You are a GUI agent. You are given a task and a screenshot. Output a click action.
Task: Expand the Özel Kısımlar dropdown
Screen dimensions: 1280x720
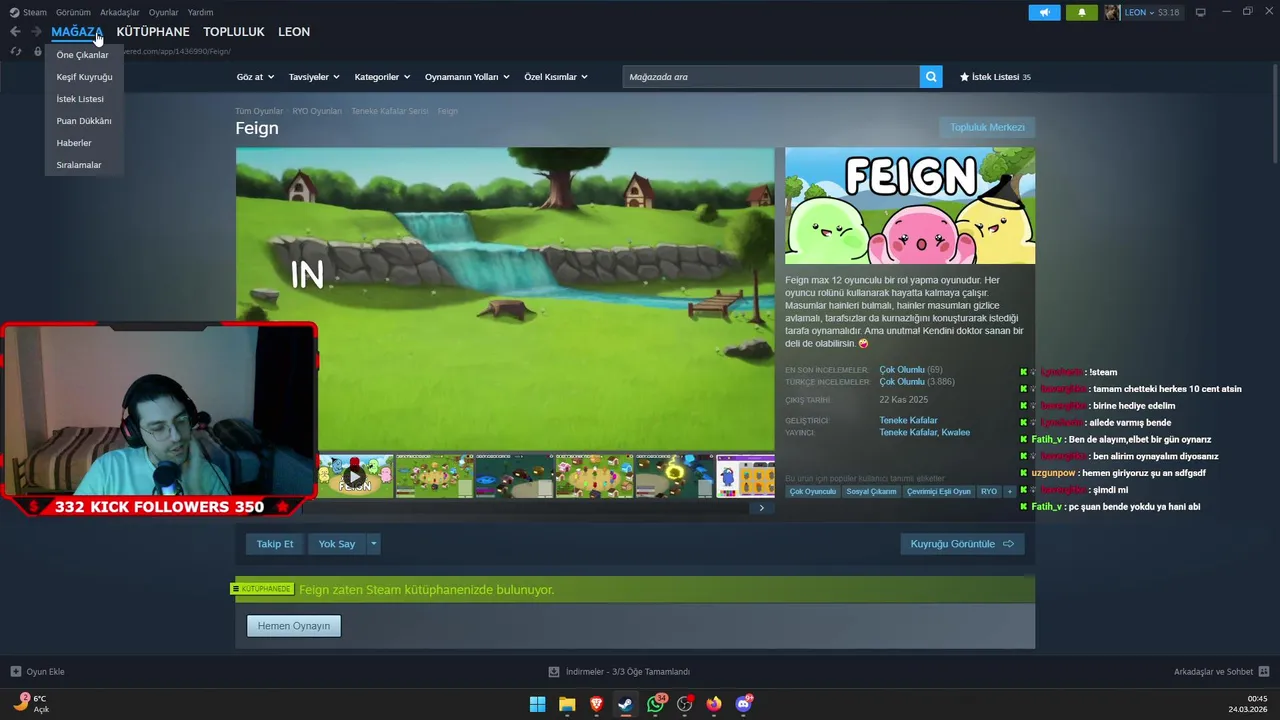pos(556,77)
